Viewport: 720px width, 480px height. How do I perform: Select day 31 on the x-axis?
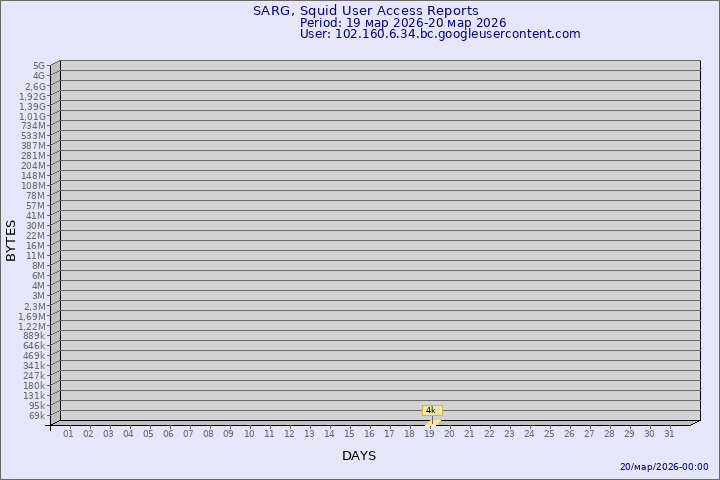pos(669,433)
